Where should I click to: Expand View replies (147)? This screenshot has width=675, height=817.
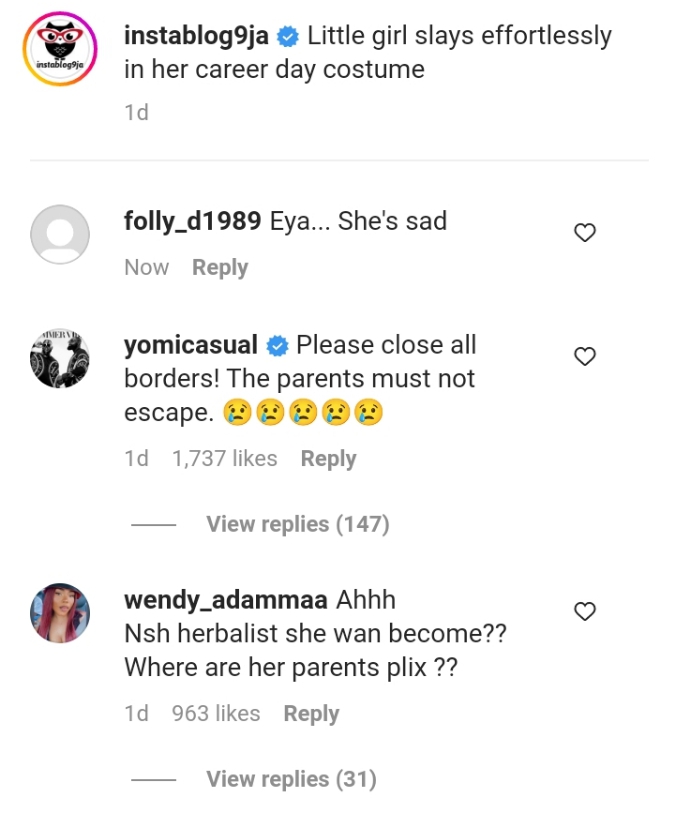pos(297,524)
